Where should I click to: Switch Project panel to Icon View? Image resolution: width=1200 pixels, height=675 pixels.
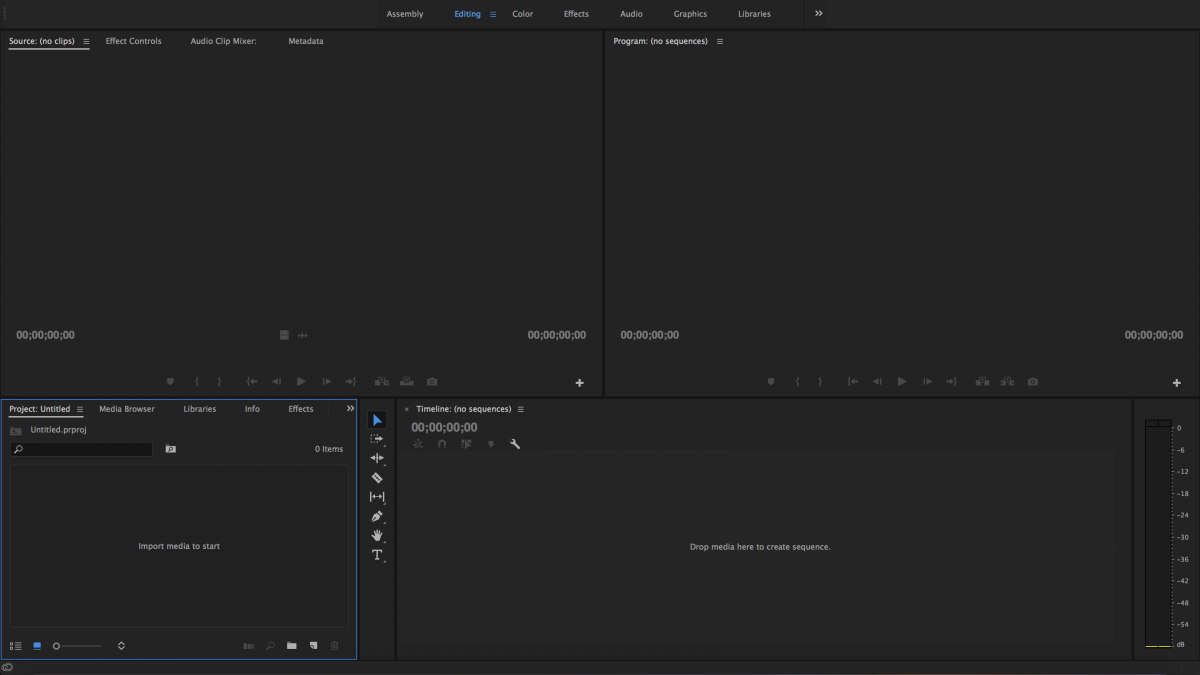[37, 646]
